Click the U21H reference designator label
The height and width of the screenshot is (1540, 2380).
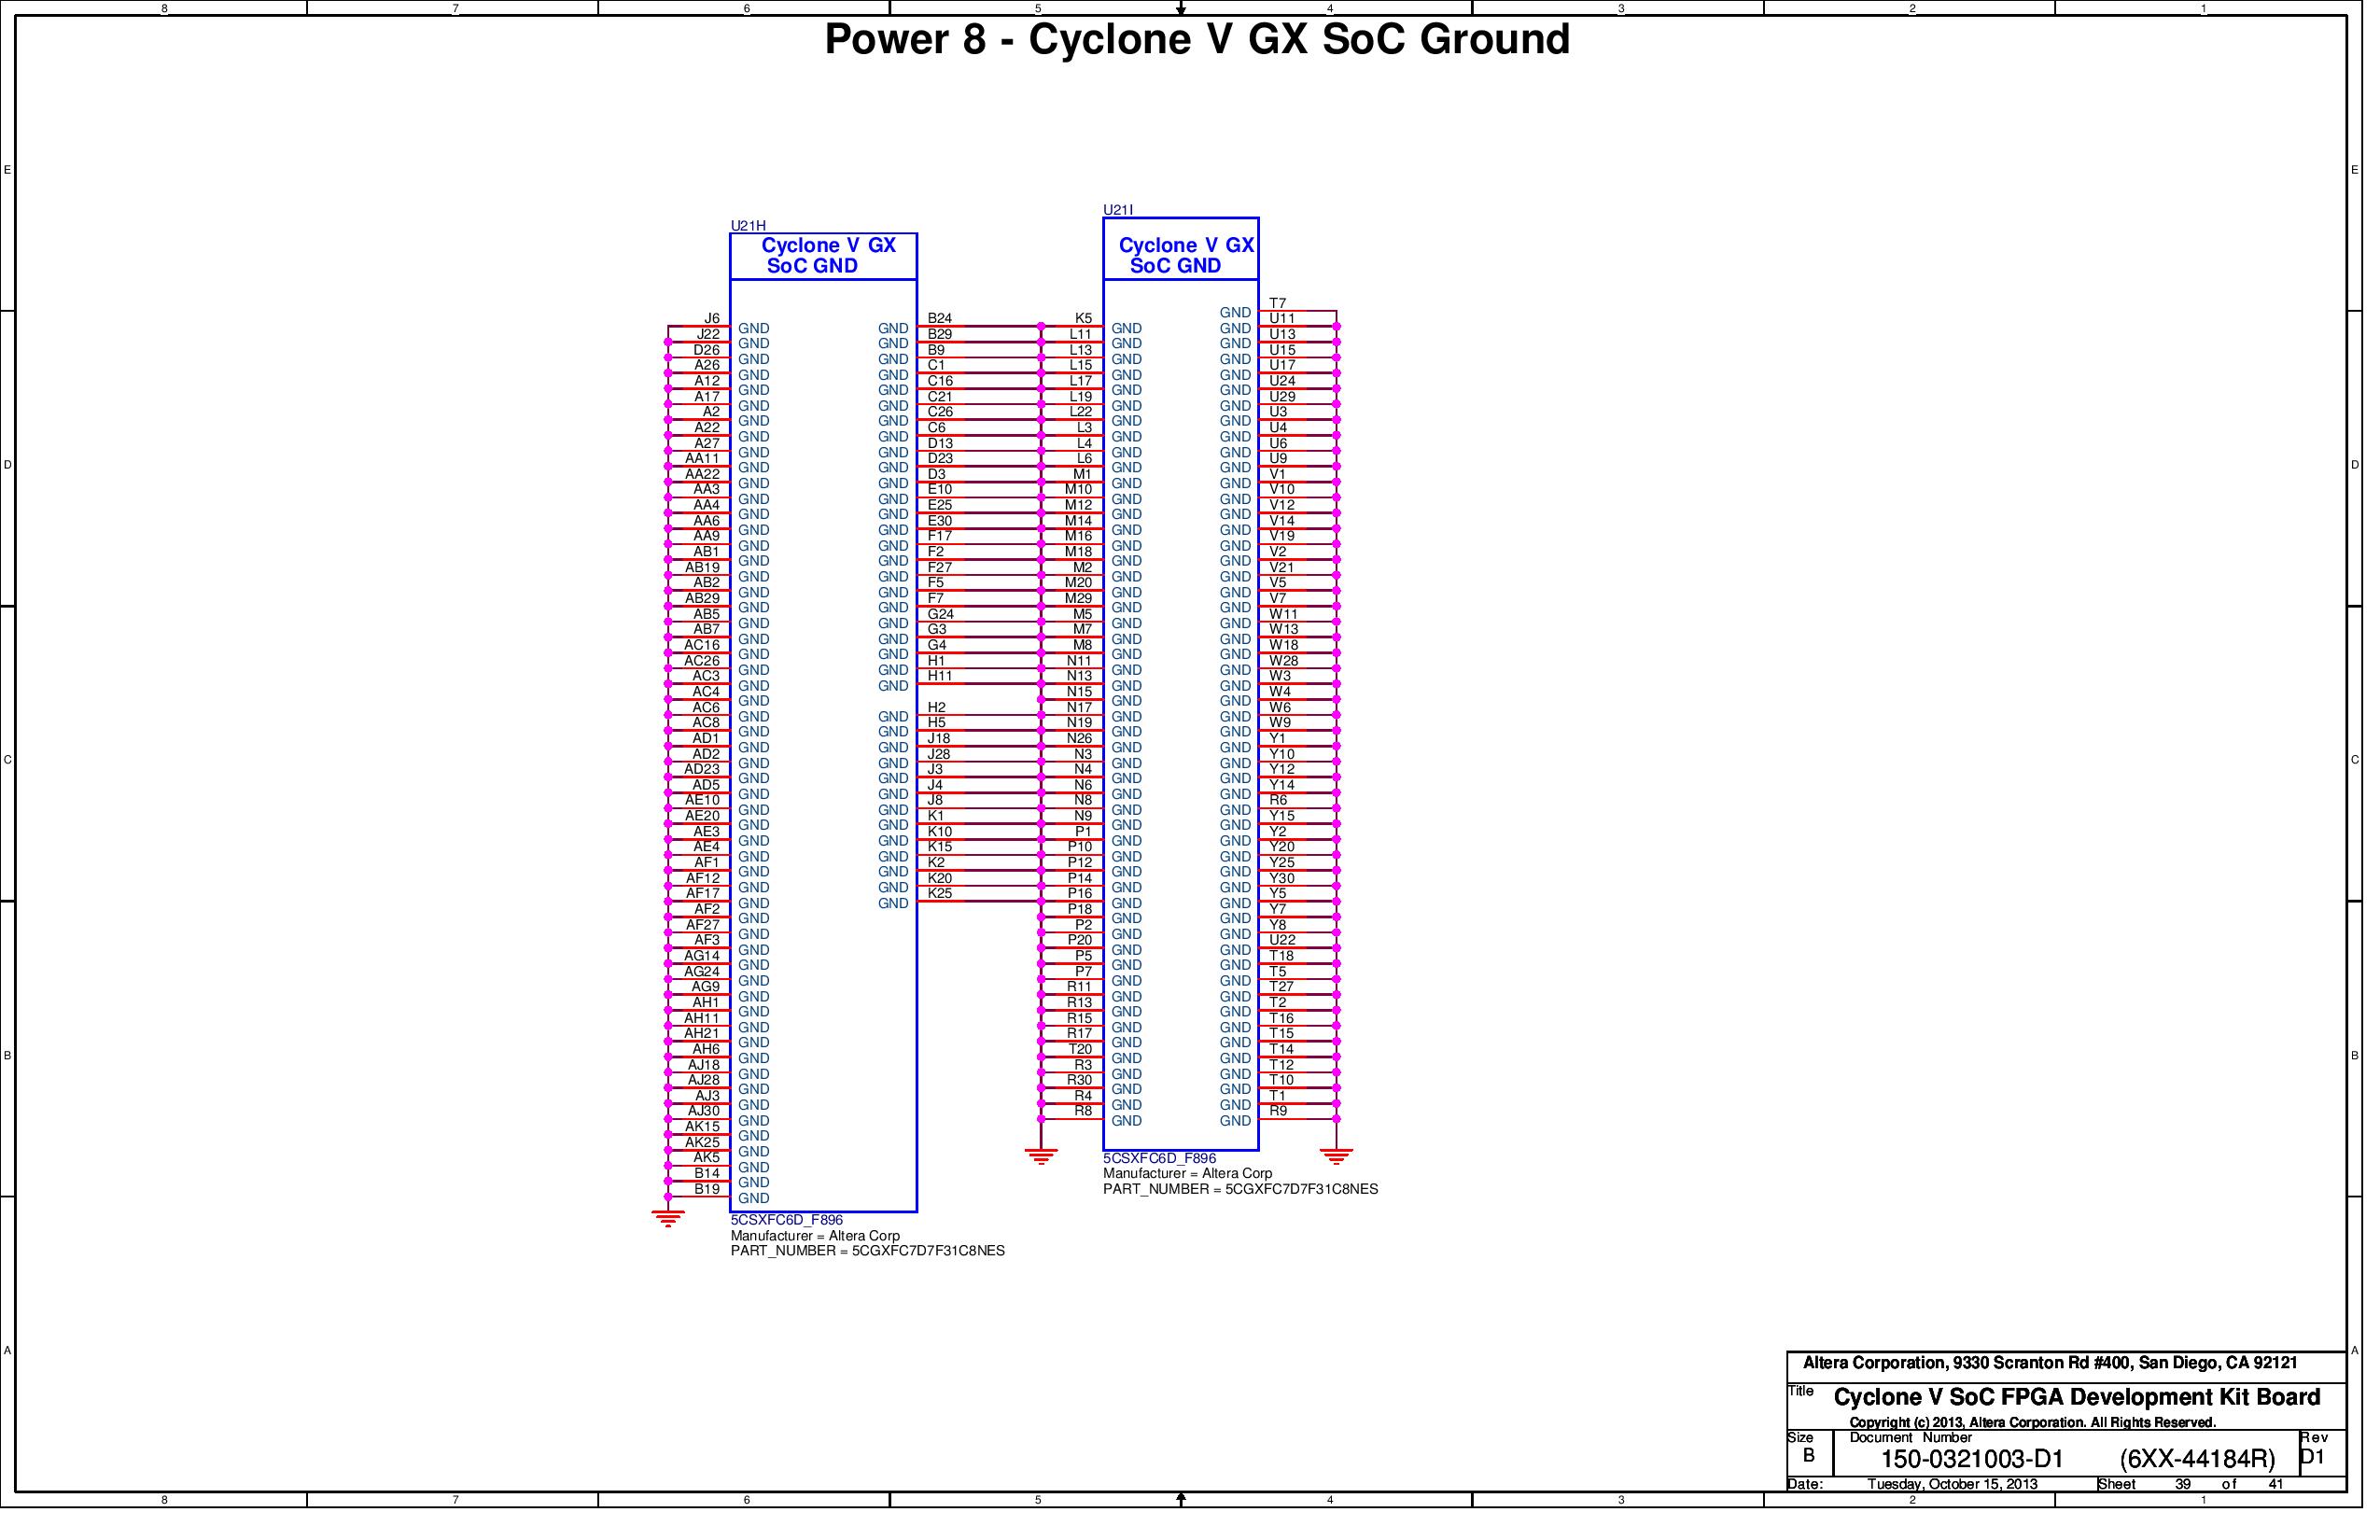tap(749, 226)
